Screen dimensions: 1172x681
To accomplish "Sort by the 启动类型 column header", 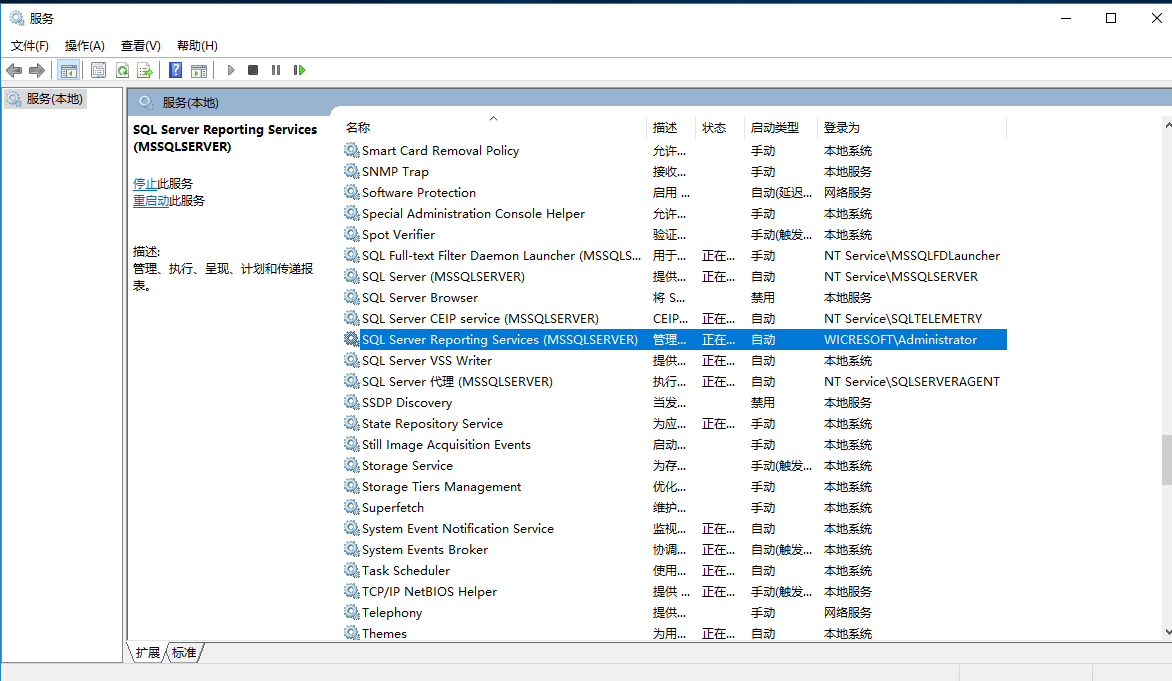I will click(781, 128).
